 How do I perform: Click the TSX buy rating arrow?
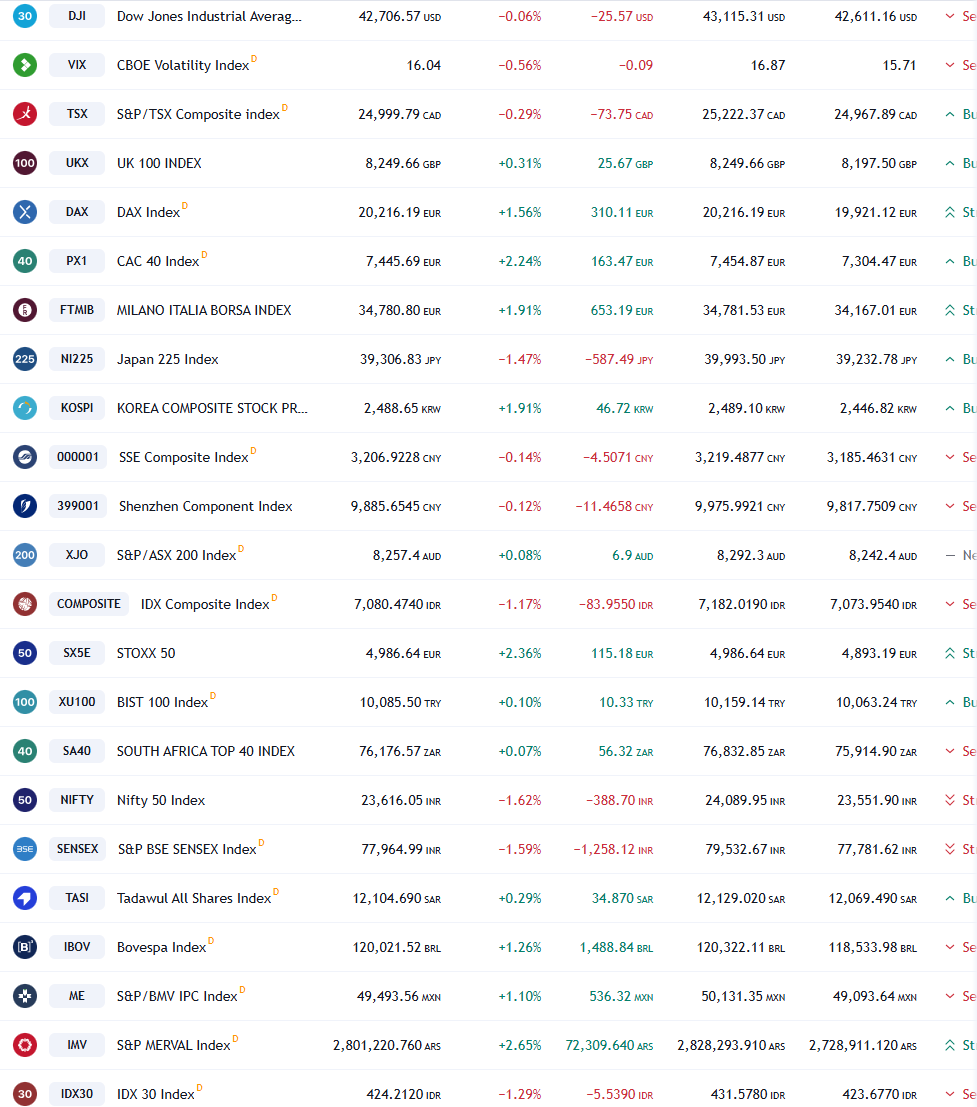(x=949, y=114)
